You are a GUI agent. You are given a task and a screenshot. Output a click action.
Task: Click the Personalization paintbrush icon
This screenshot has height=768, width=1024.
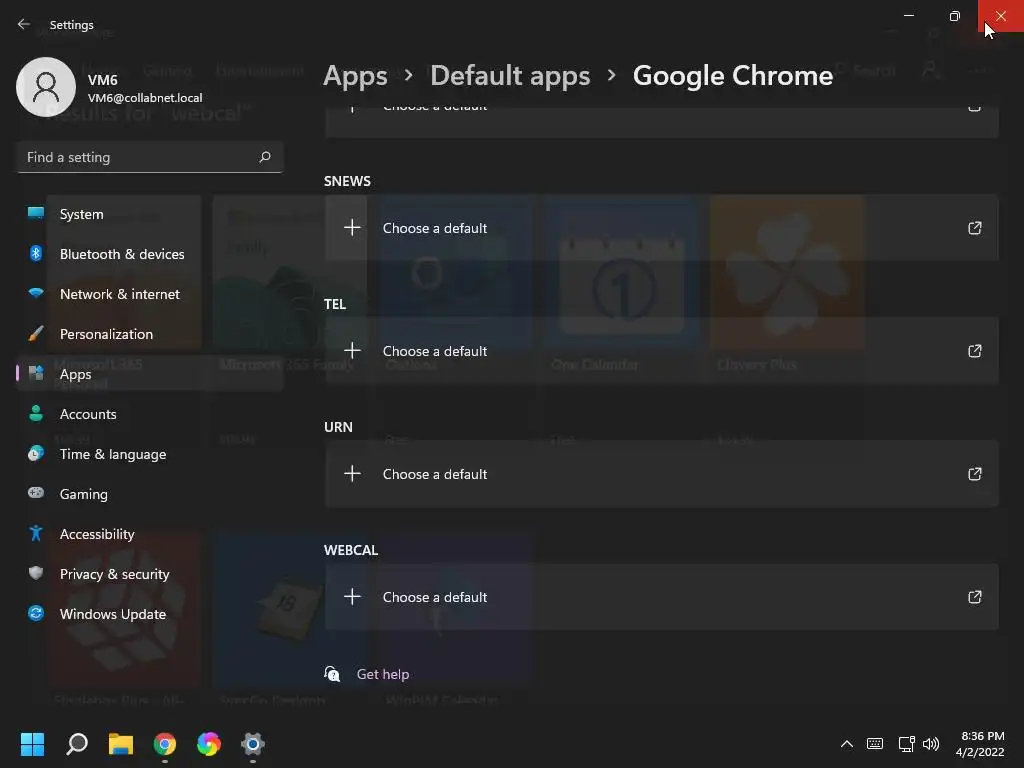pyautogui.click(x=36, y=333)
